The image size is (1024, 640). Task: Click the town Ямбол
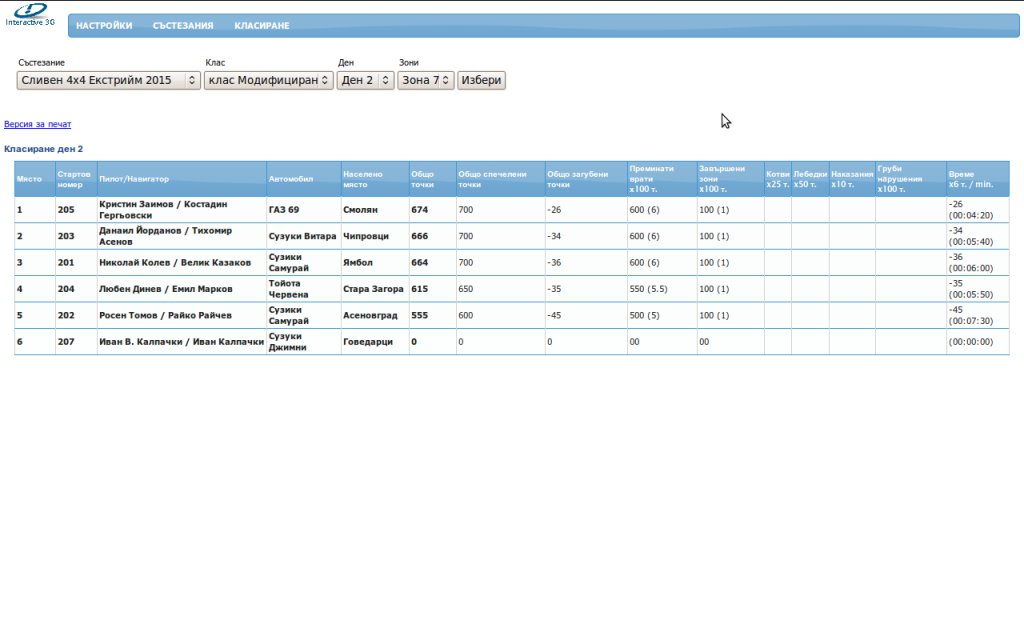358,263
